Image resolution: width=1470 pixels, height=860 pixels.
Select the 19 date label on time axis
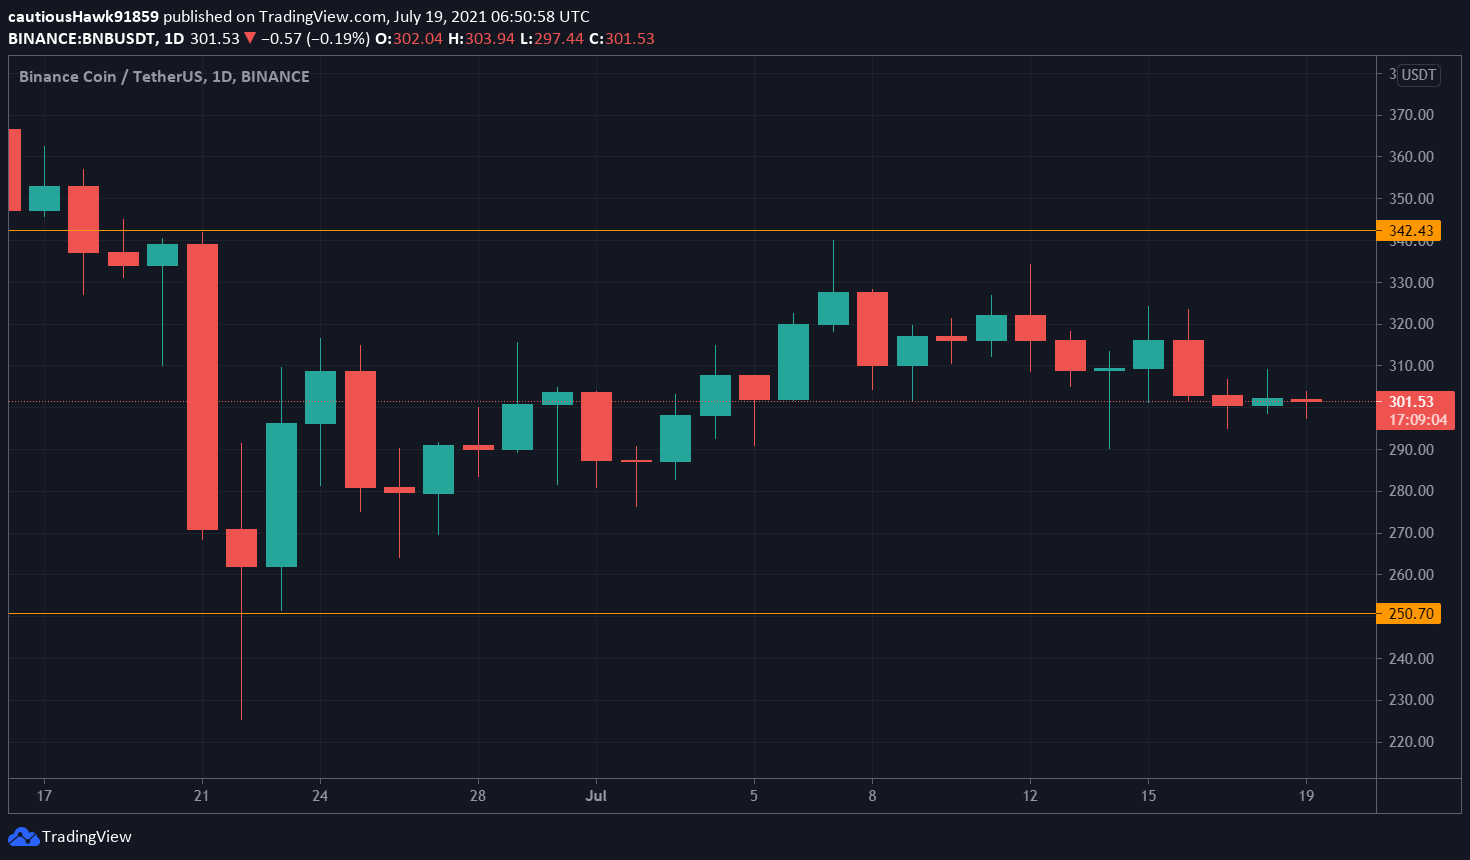pyautogui.click(x=1306, y=796)
